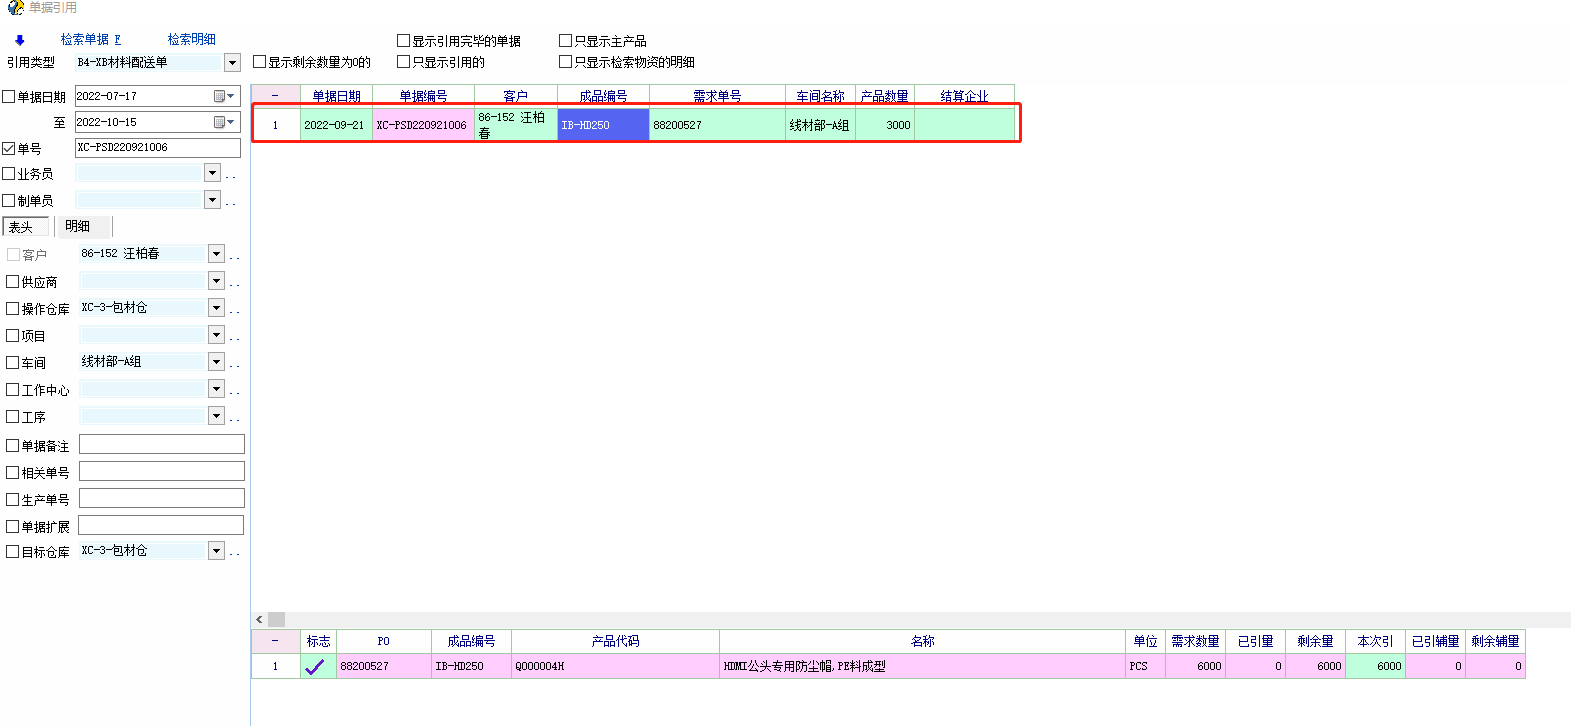1571x726 pixels.
Task: Click the 检索明细 link
Action: click(191, 40)
